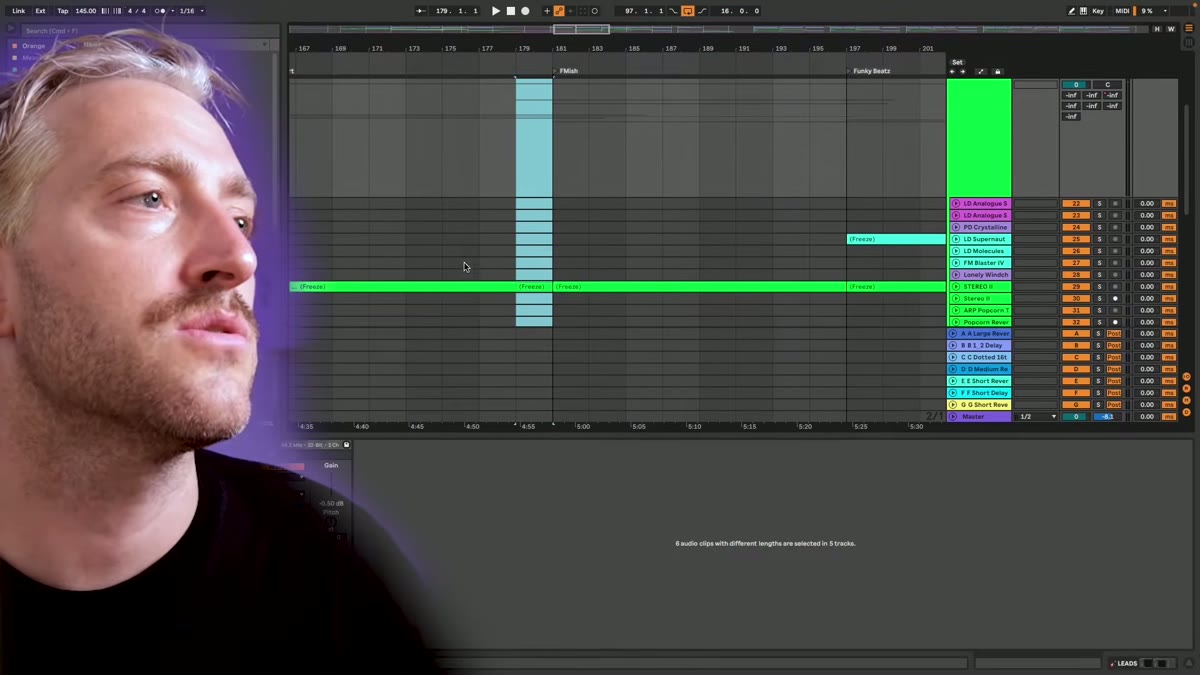Enable the MIDI map mode button
Viewport: 1200px width, 675px height.
coord(1120,11)
